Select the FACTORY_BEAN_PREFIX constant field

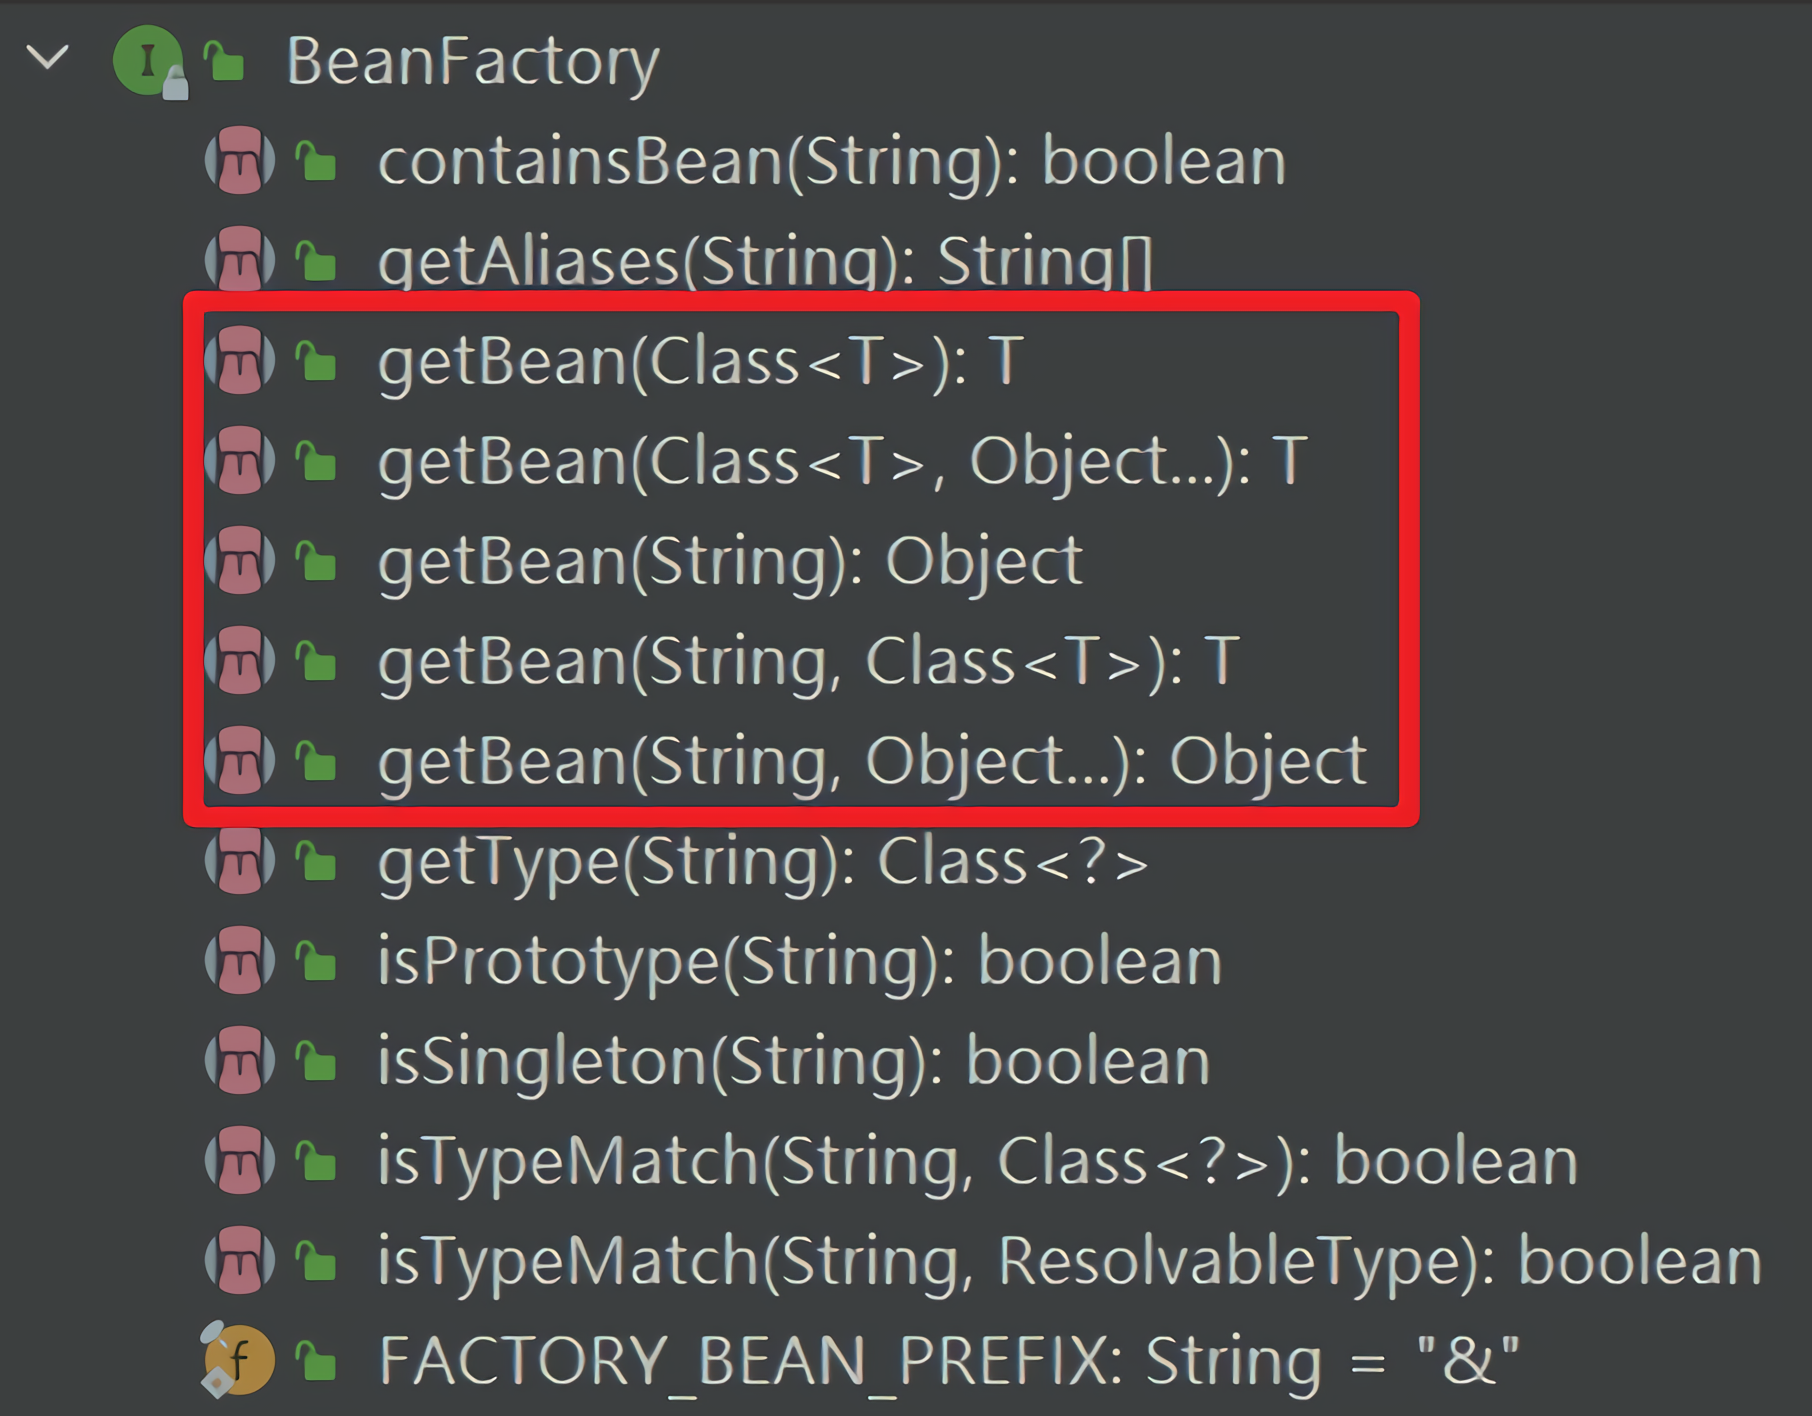(x=948, y=1362)
